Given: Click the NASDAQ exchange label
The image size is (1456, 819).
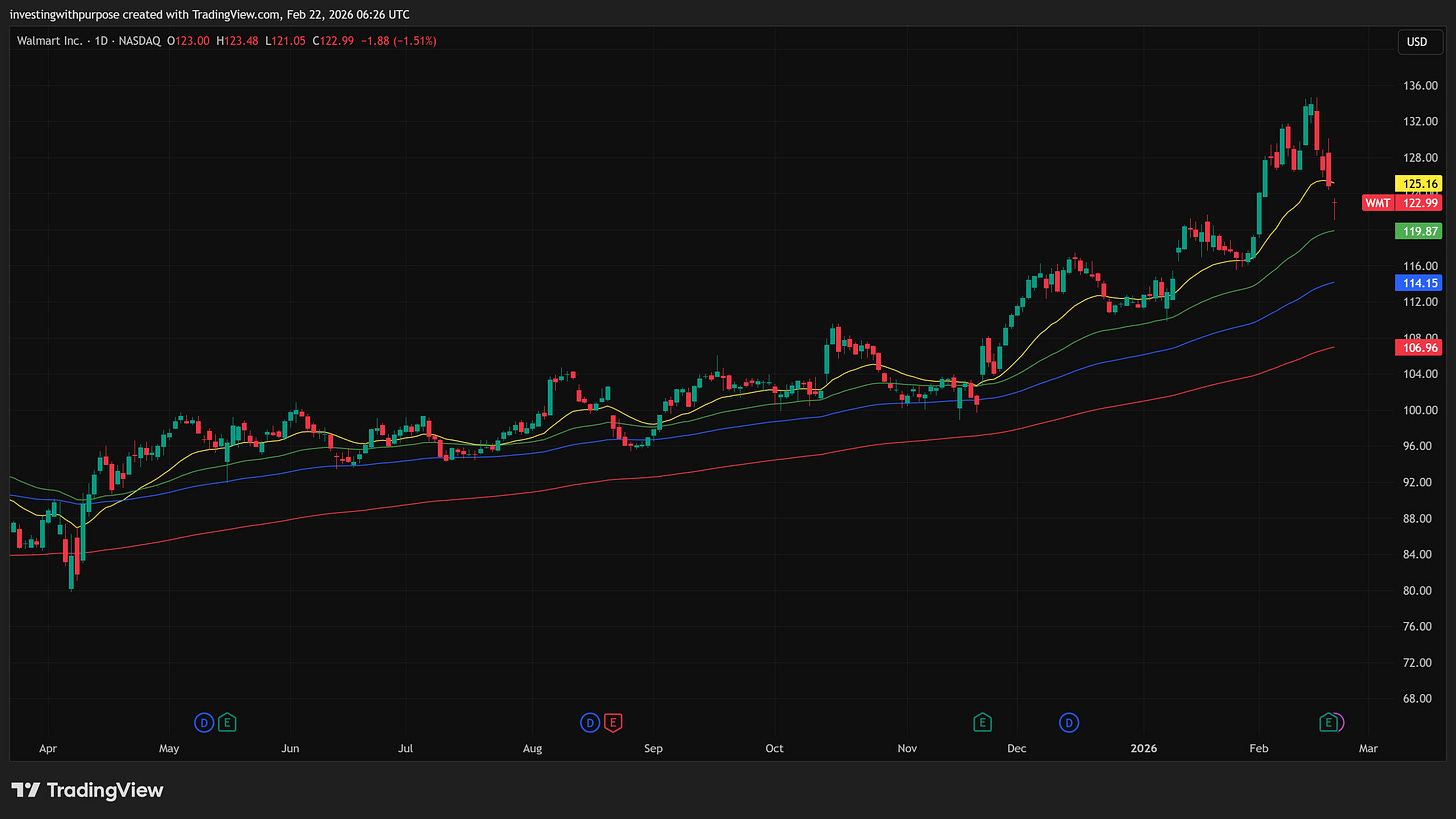Looking at the screenshot, I should 141,41.
